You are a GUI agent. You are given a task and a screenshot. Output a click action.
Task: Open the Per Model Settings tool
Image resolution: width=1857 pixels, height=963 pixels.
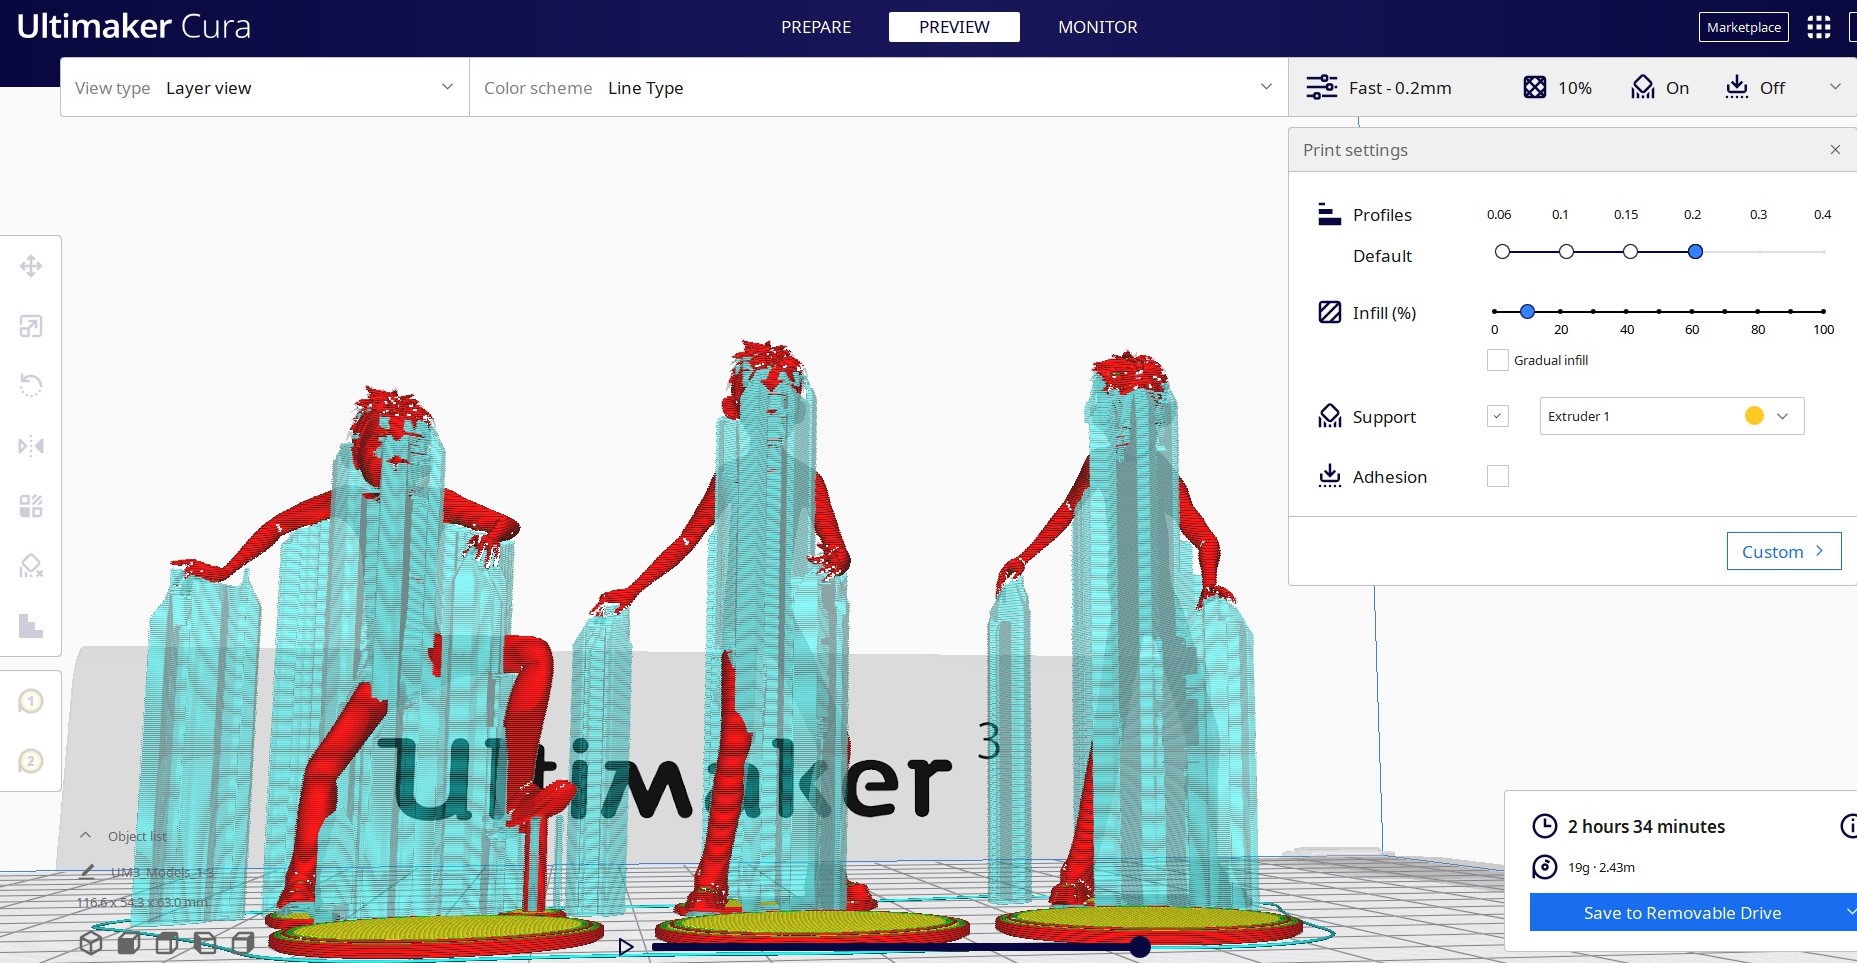point(31,506)
